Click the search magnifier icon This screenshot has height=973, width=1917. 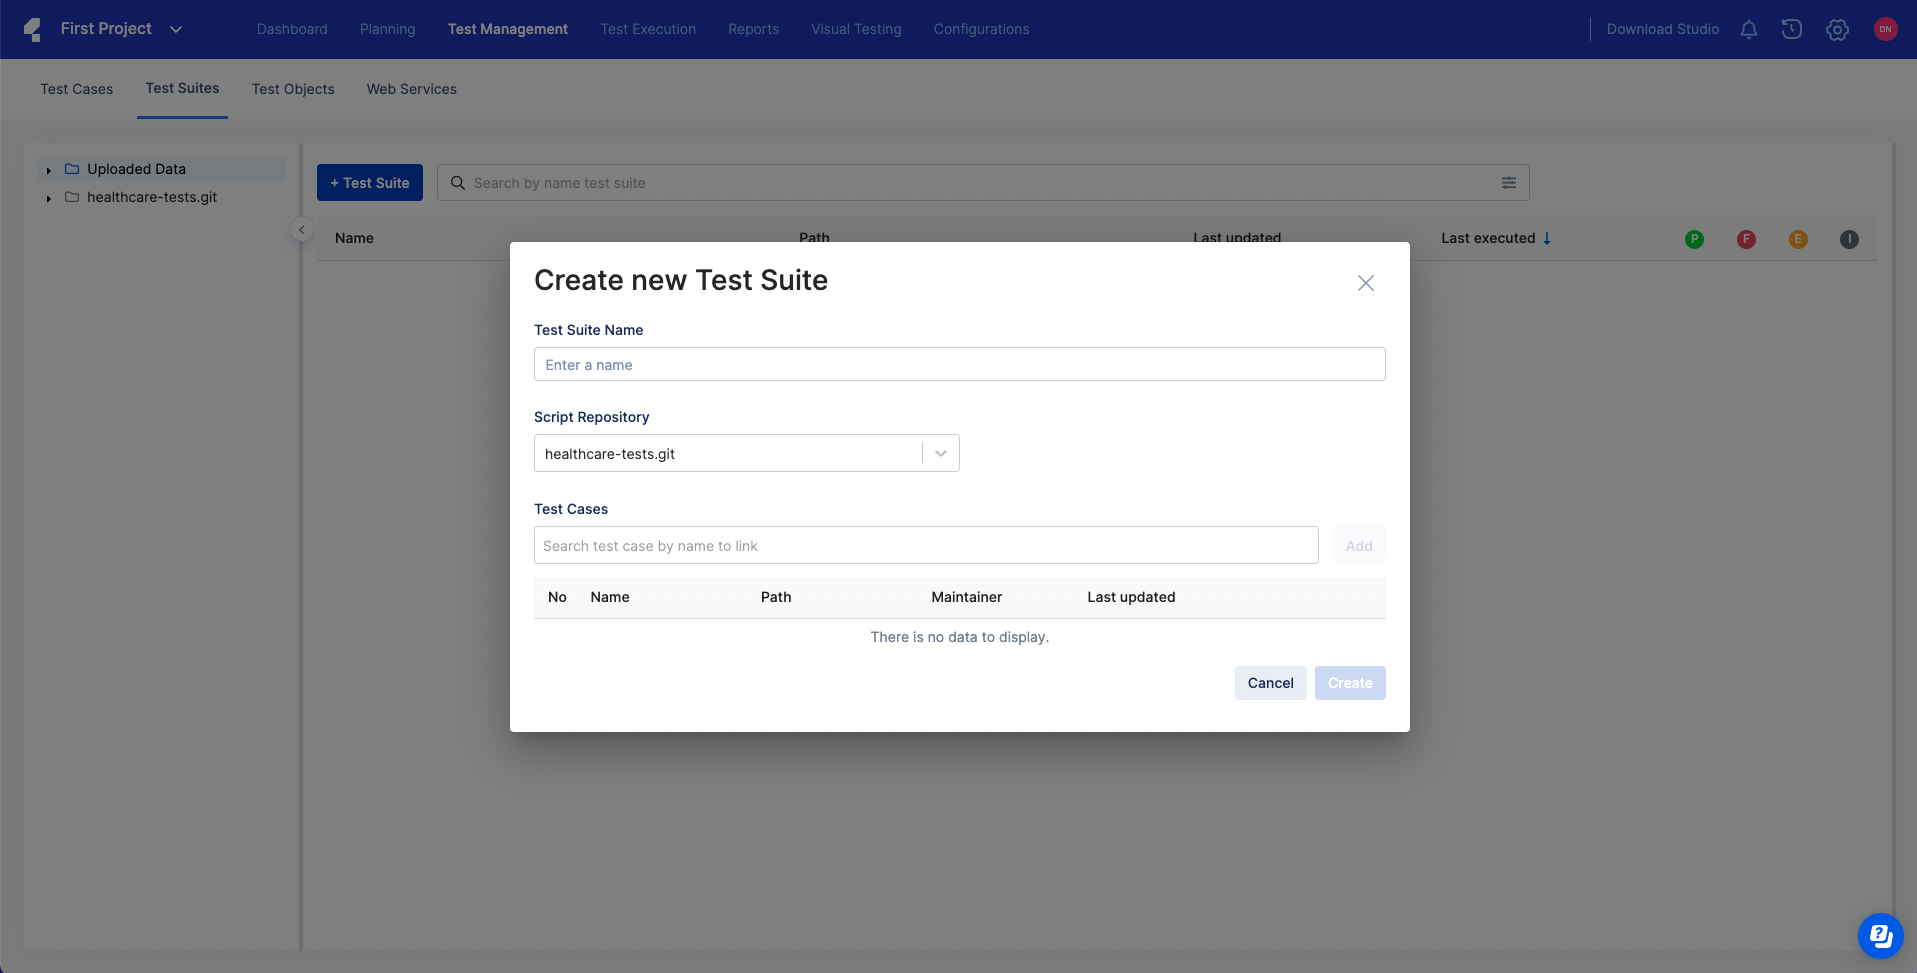458,183
